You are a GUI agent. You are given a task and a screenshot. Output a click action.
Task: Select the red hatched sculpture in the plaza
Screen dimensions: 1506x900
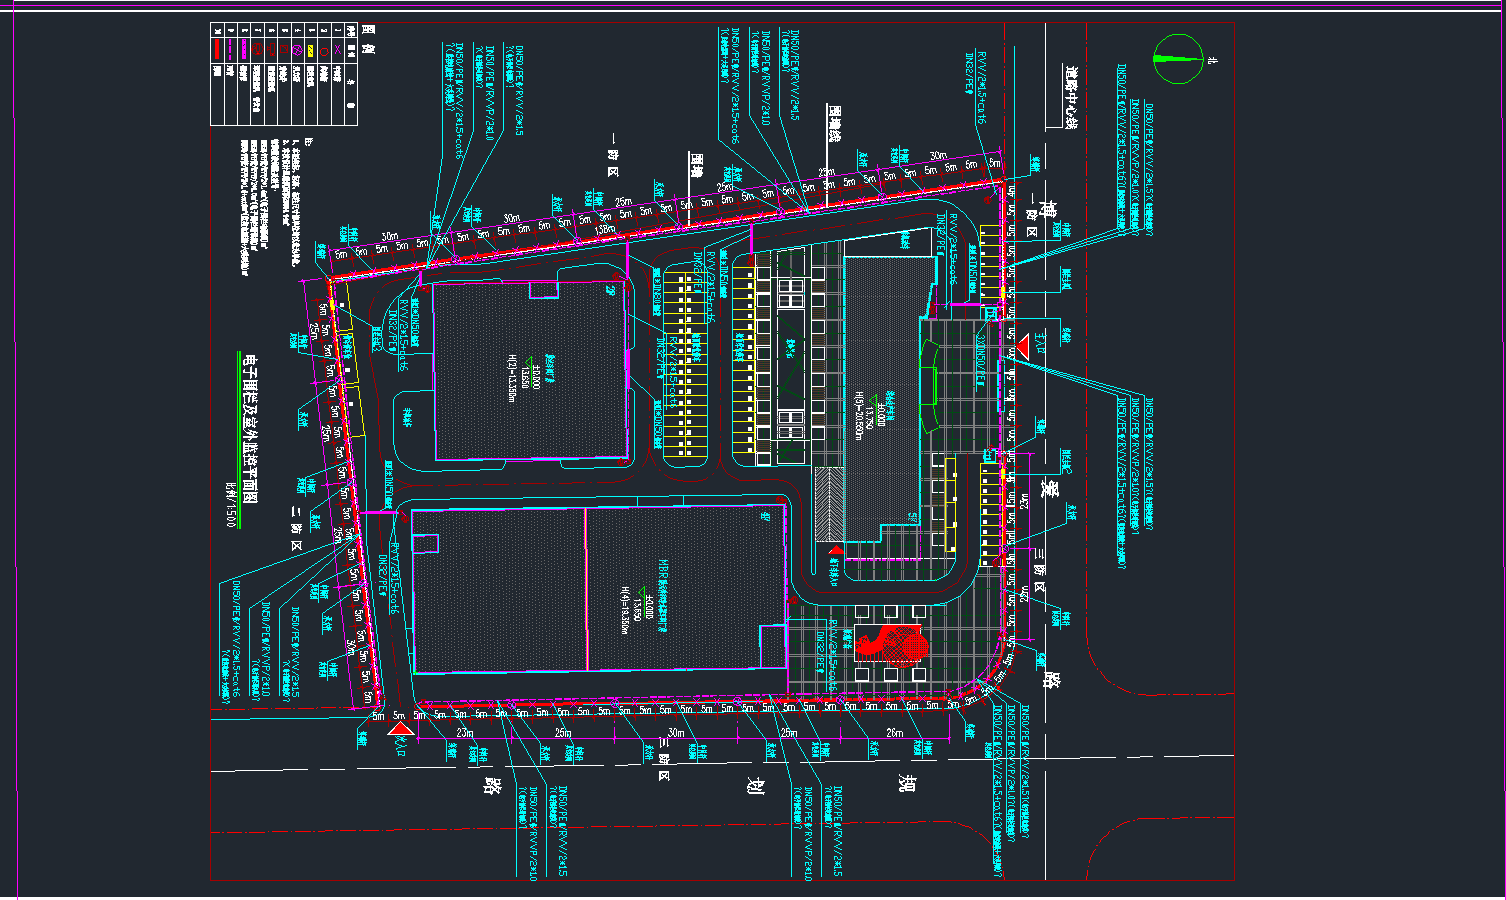point(888,643)
